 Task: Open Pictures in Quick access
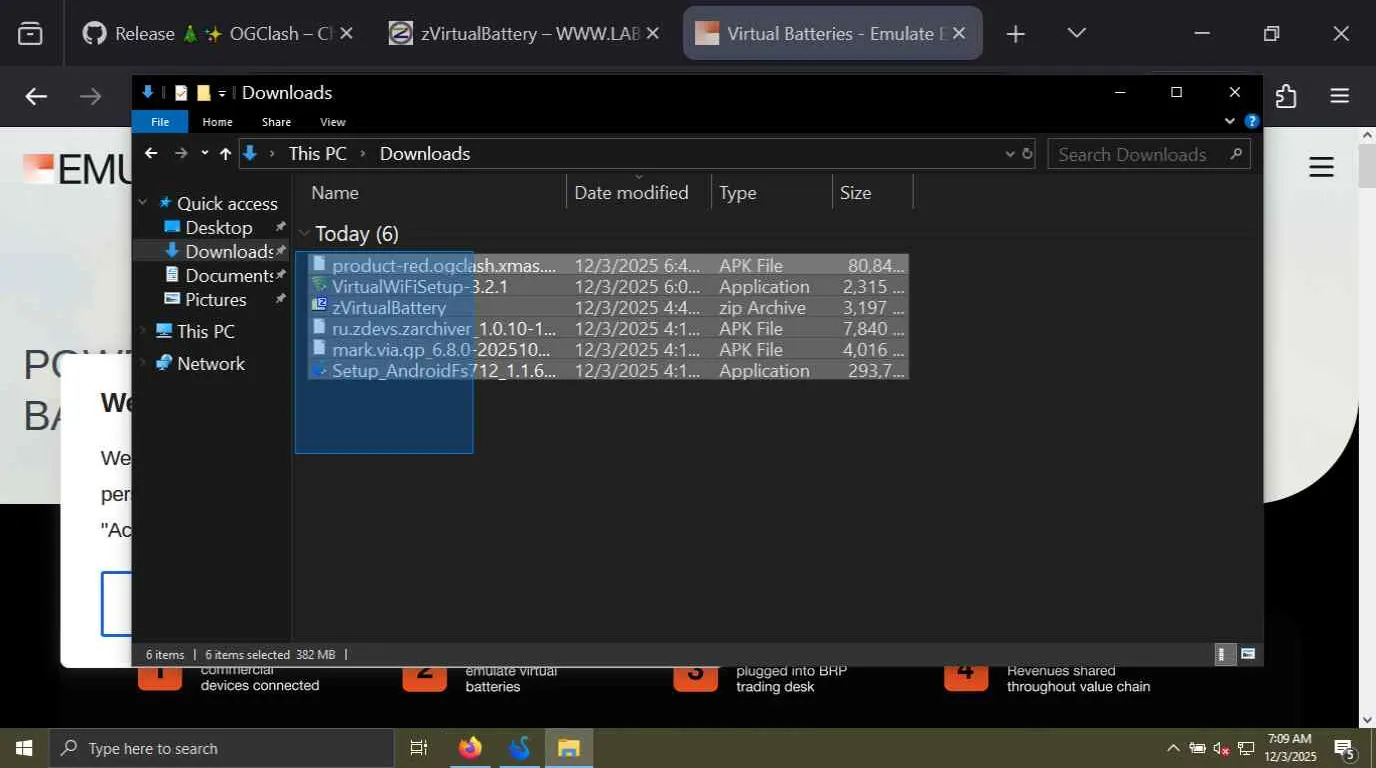tap(215, 299)
